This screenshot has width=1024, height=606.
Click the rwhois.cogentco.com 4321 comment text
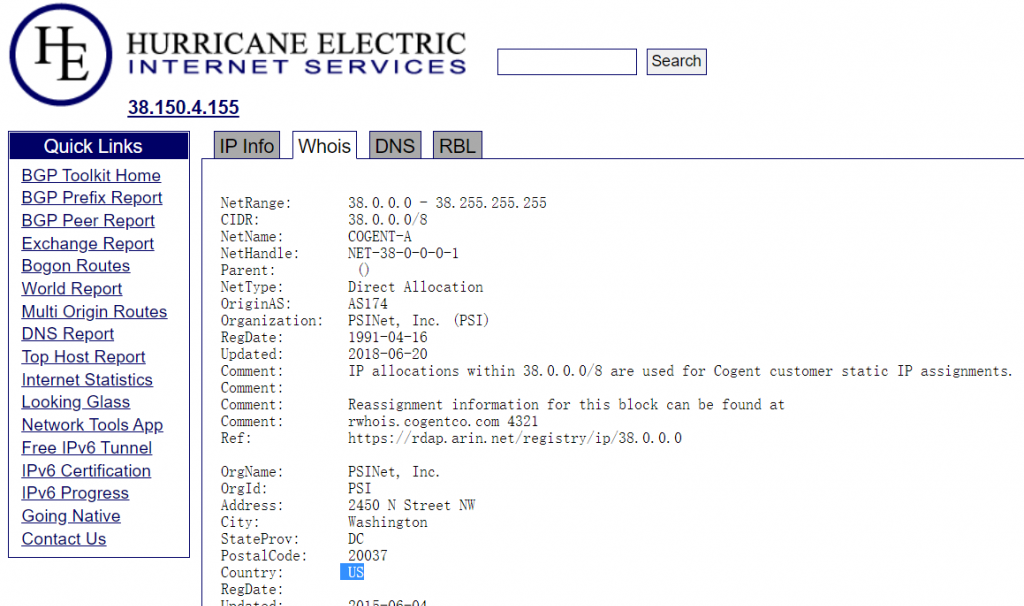[x=443, y=421]
